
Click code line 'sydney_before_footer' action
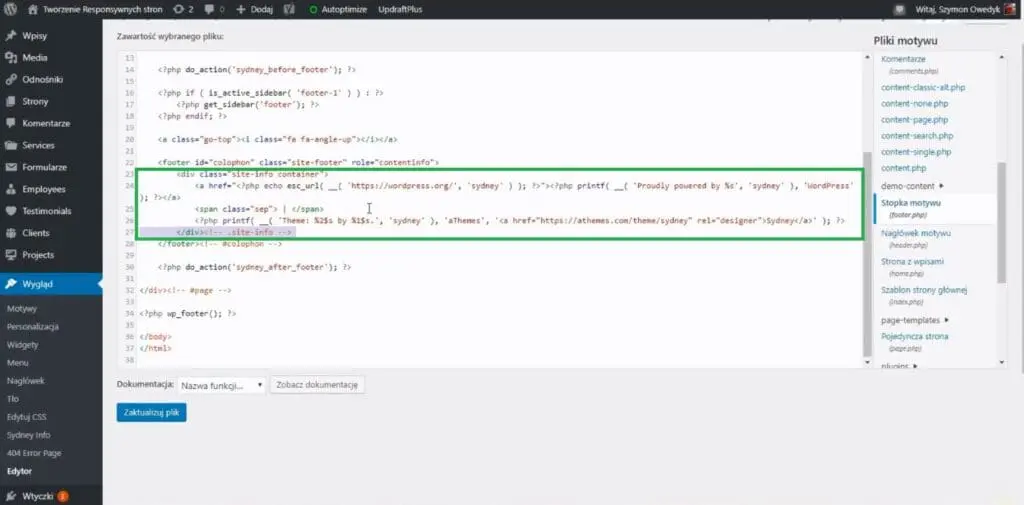pos(257,69)
